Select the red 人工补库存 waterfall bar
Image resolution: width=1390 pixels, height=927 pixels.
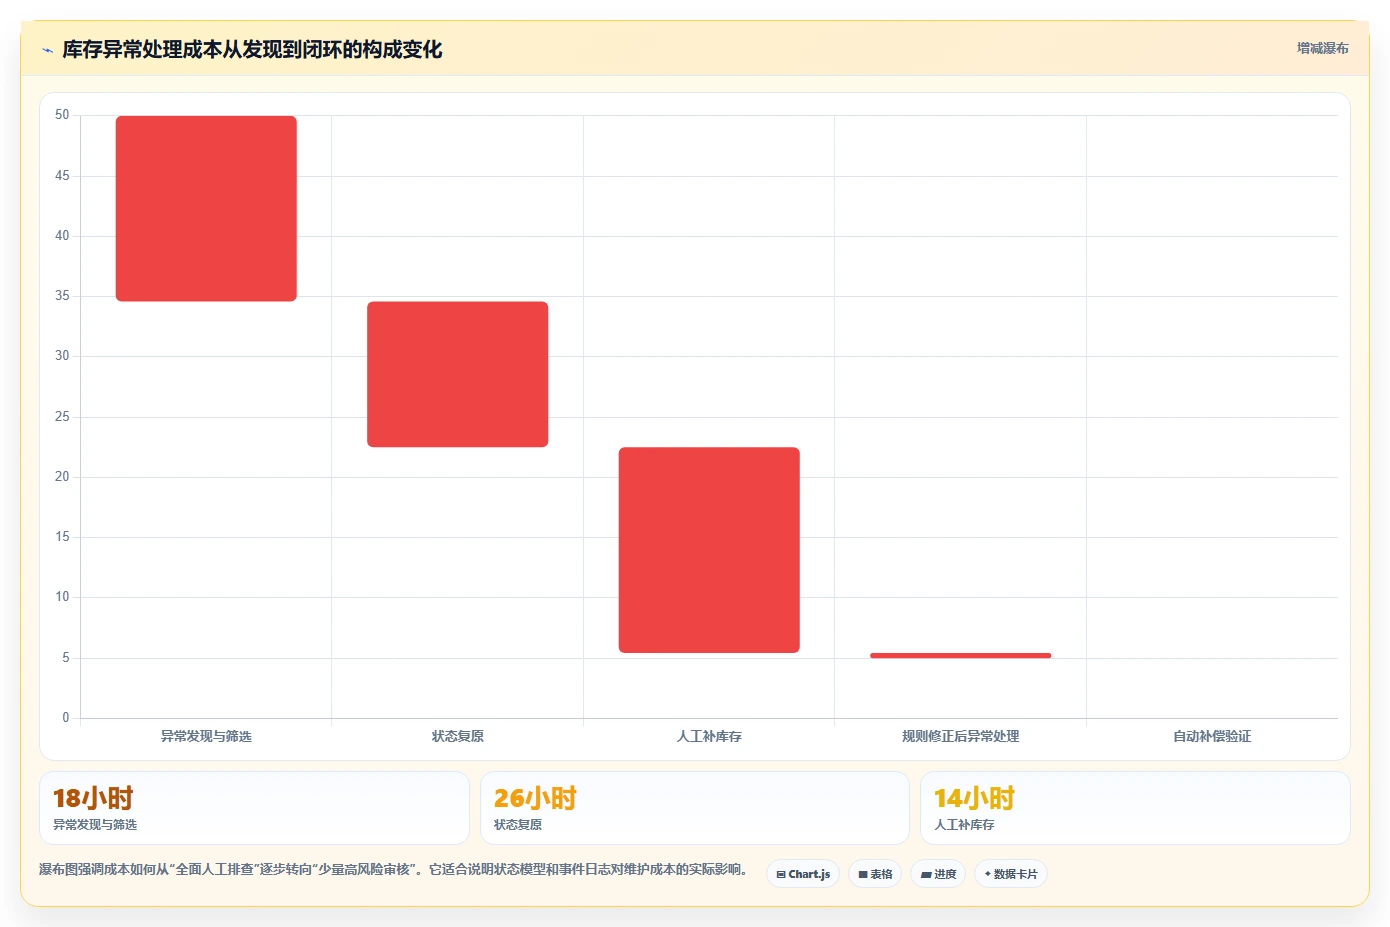[x=709, y=550]
